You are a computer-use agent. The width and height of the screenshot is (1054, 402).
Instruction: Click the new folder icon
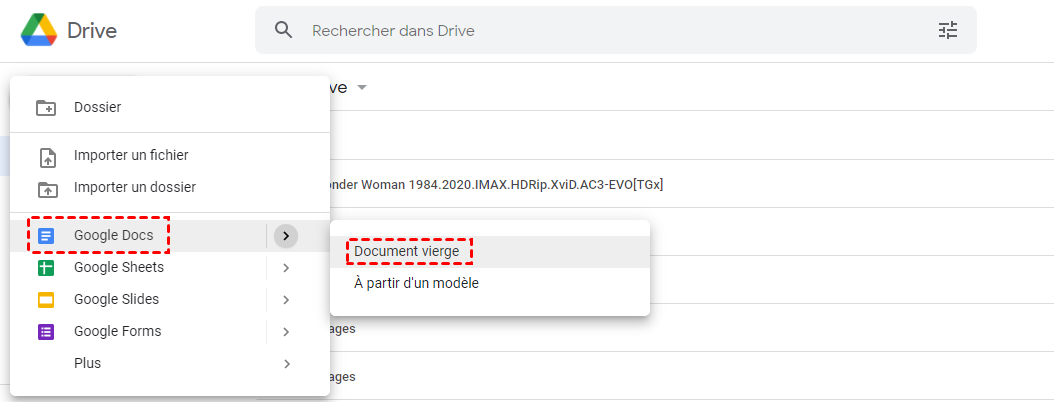[46, 107]
